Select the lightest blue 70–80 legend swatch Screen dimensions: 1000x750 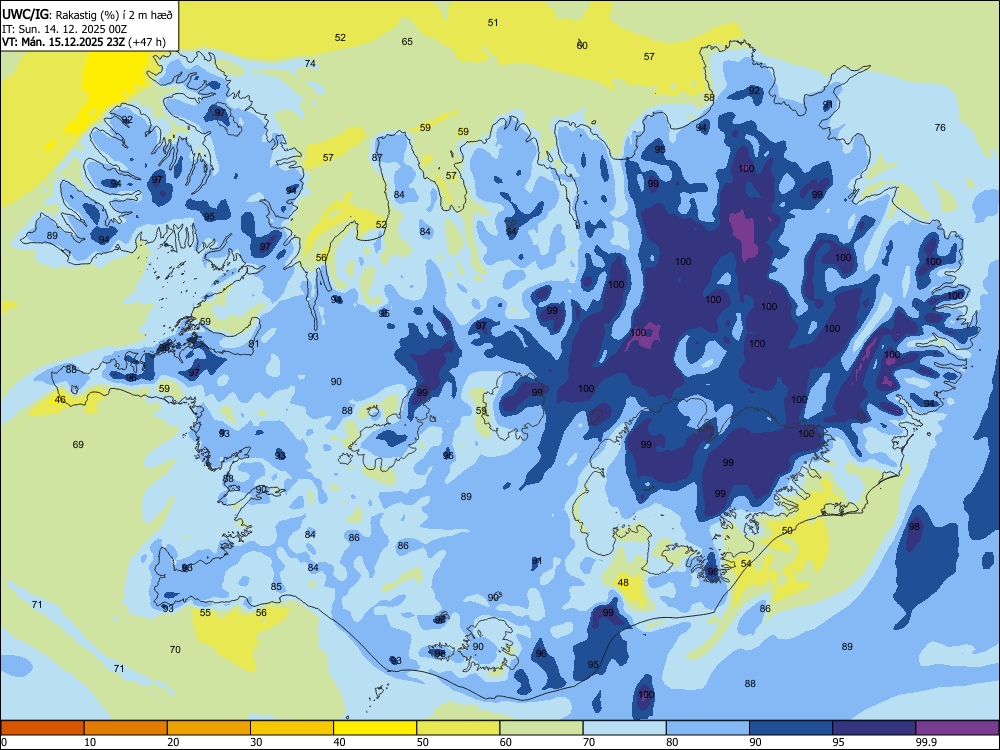coord(624,728)
